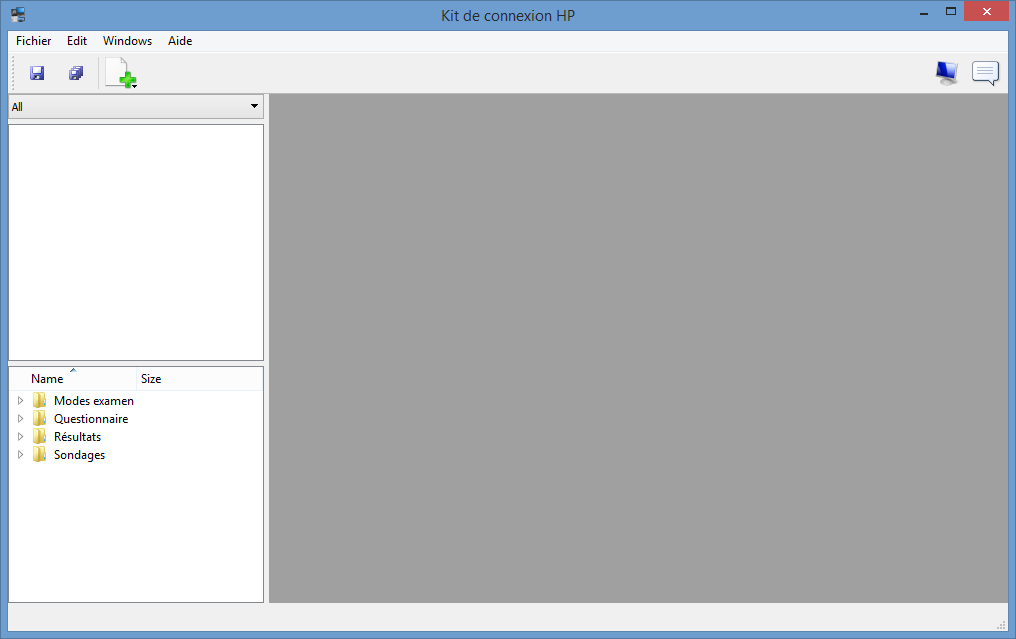Select the Résultats label
1016x639 pixels.
77,437
